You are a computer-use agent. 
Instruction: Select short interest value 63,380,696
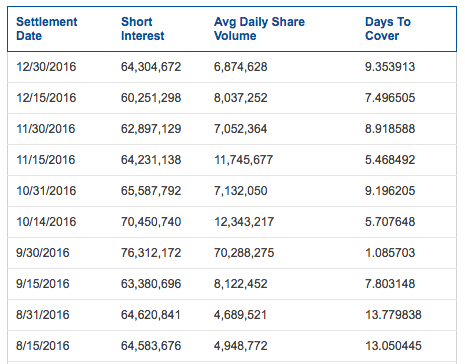[x=151, y=284]
